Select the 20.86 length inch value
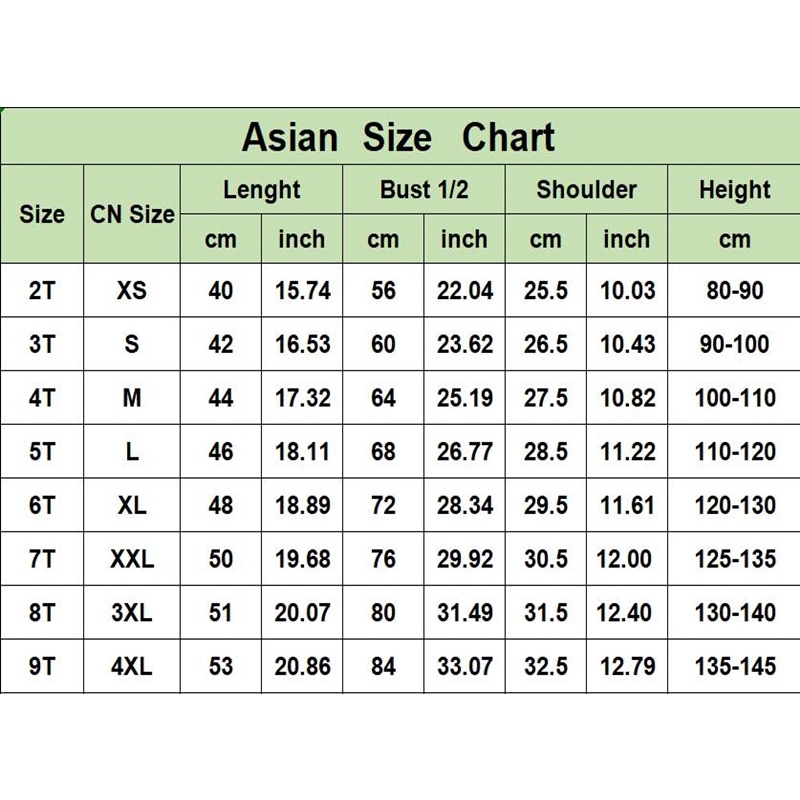800x800 pixels. coord(303,666)
